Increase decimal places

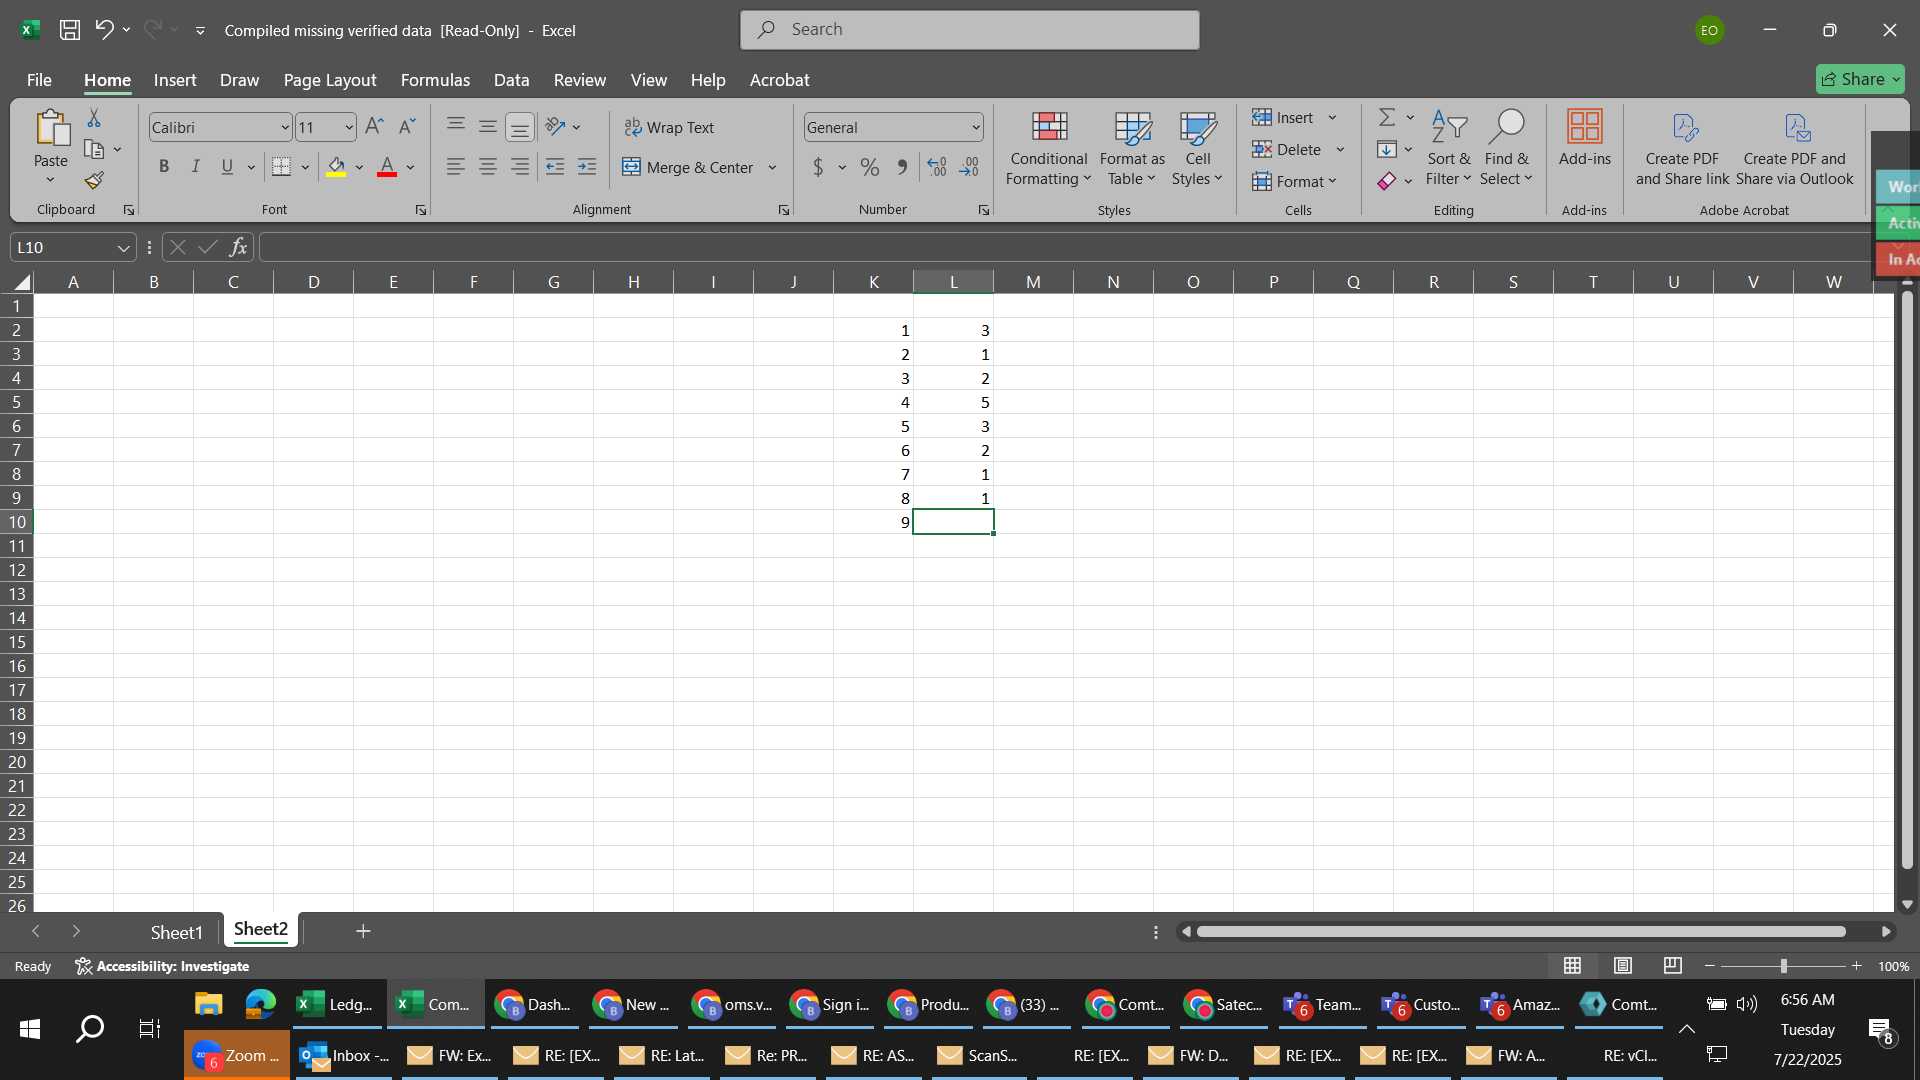(937, 168)
